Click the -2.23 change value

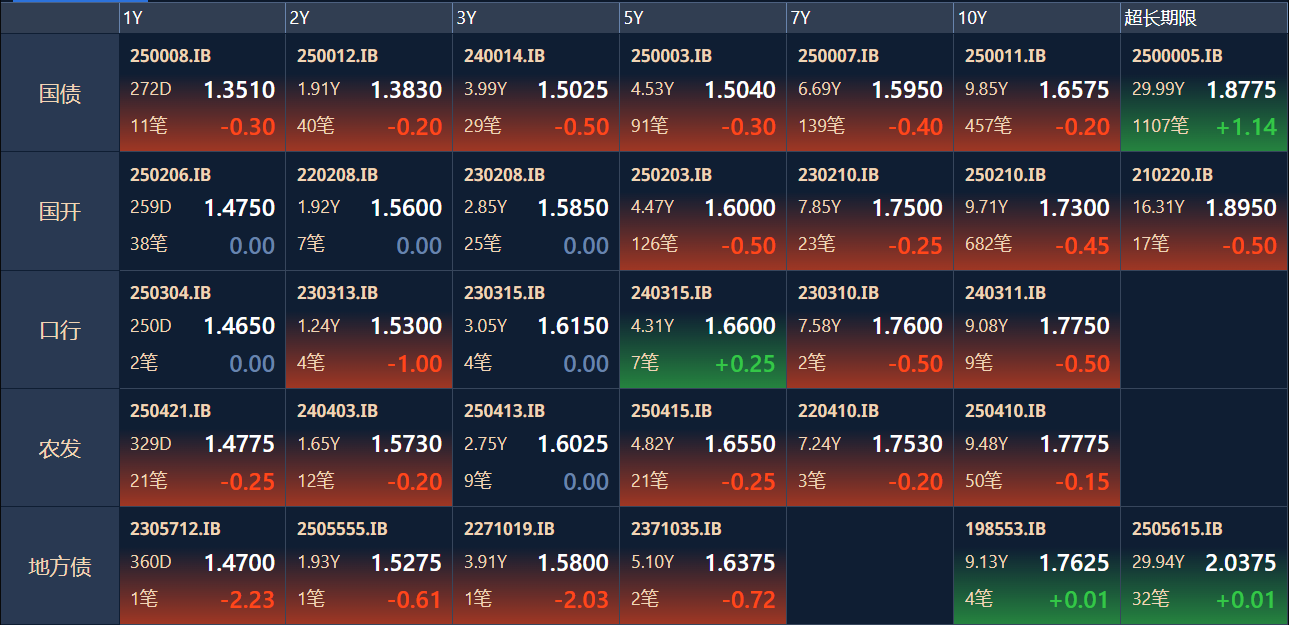pos(247,600)
